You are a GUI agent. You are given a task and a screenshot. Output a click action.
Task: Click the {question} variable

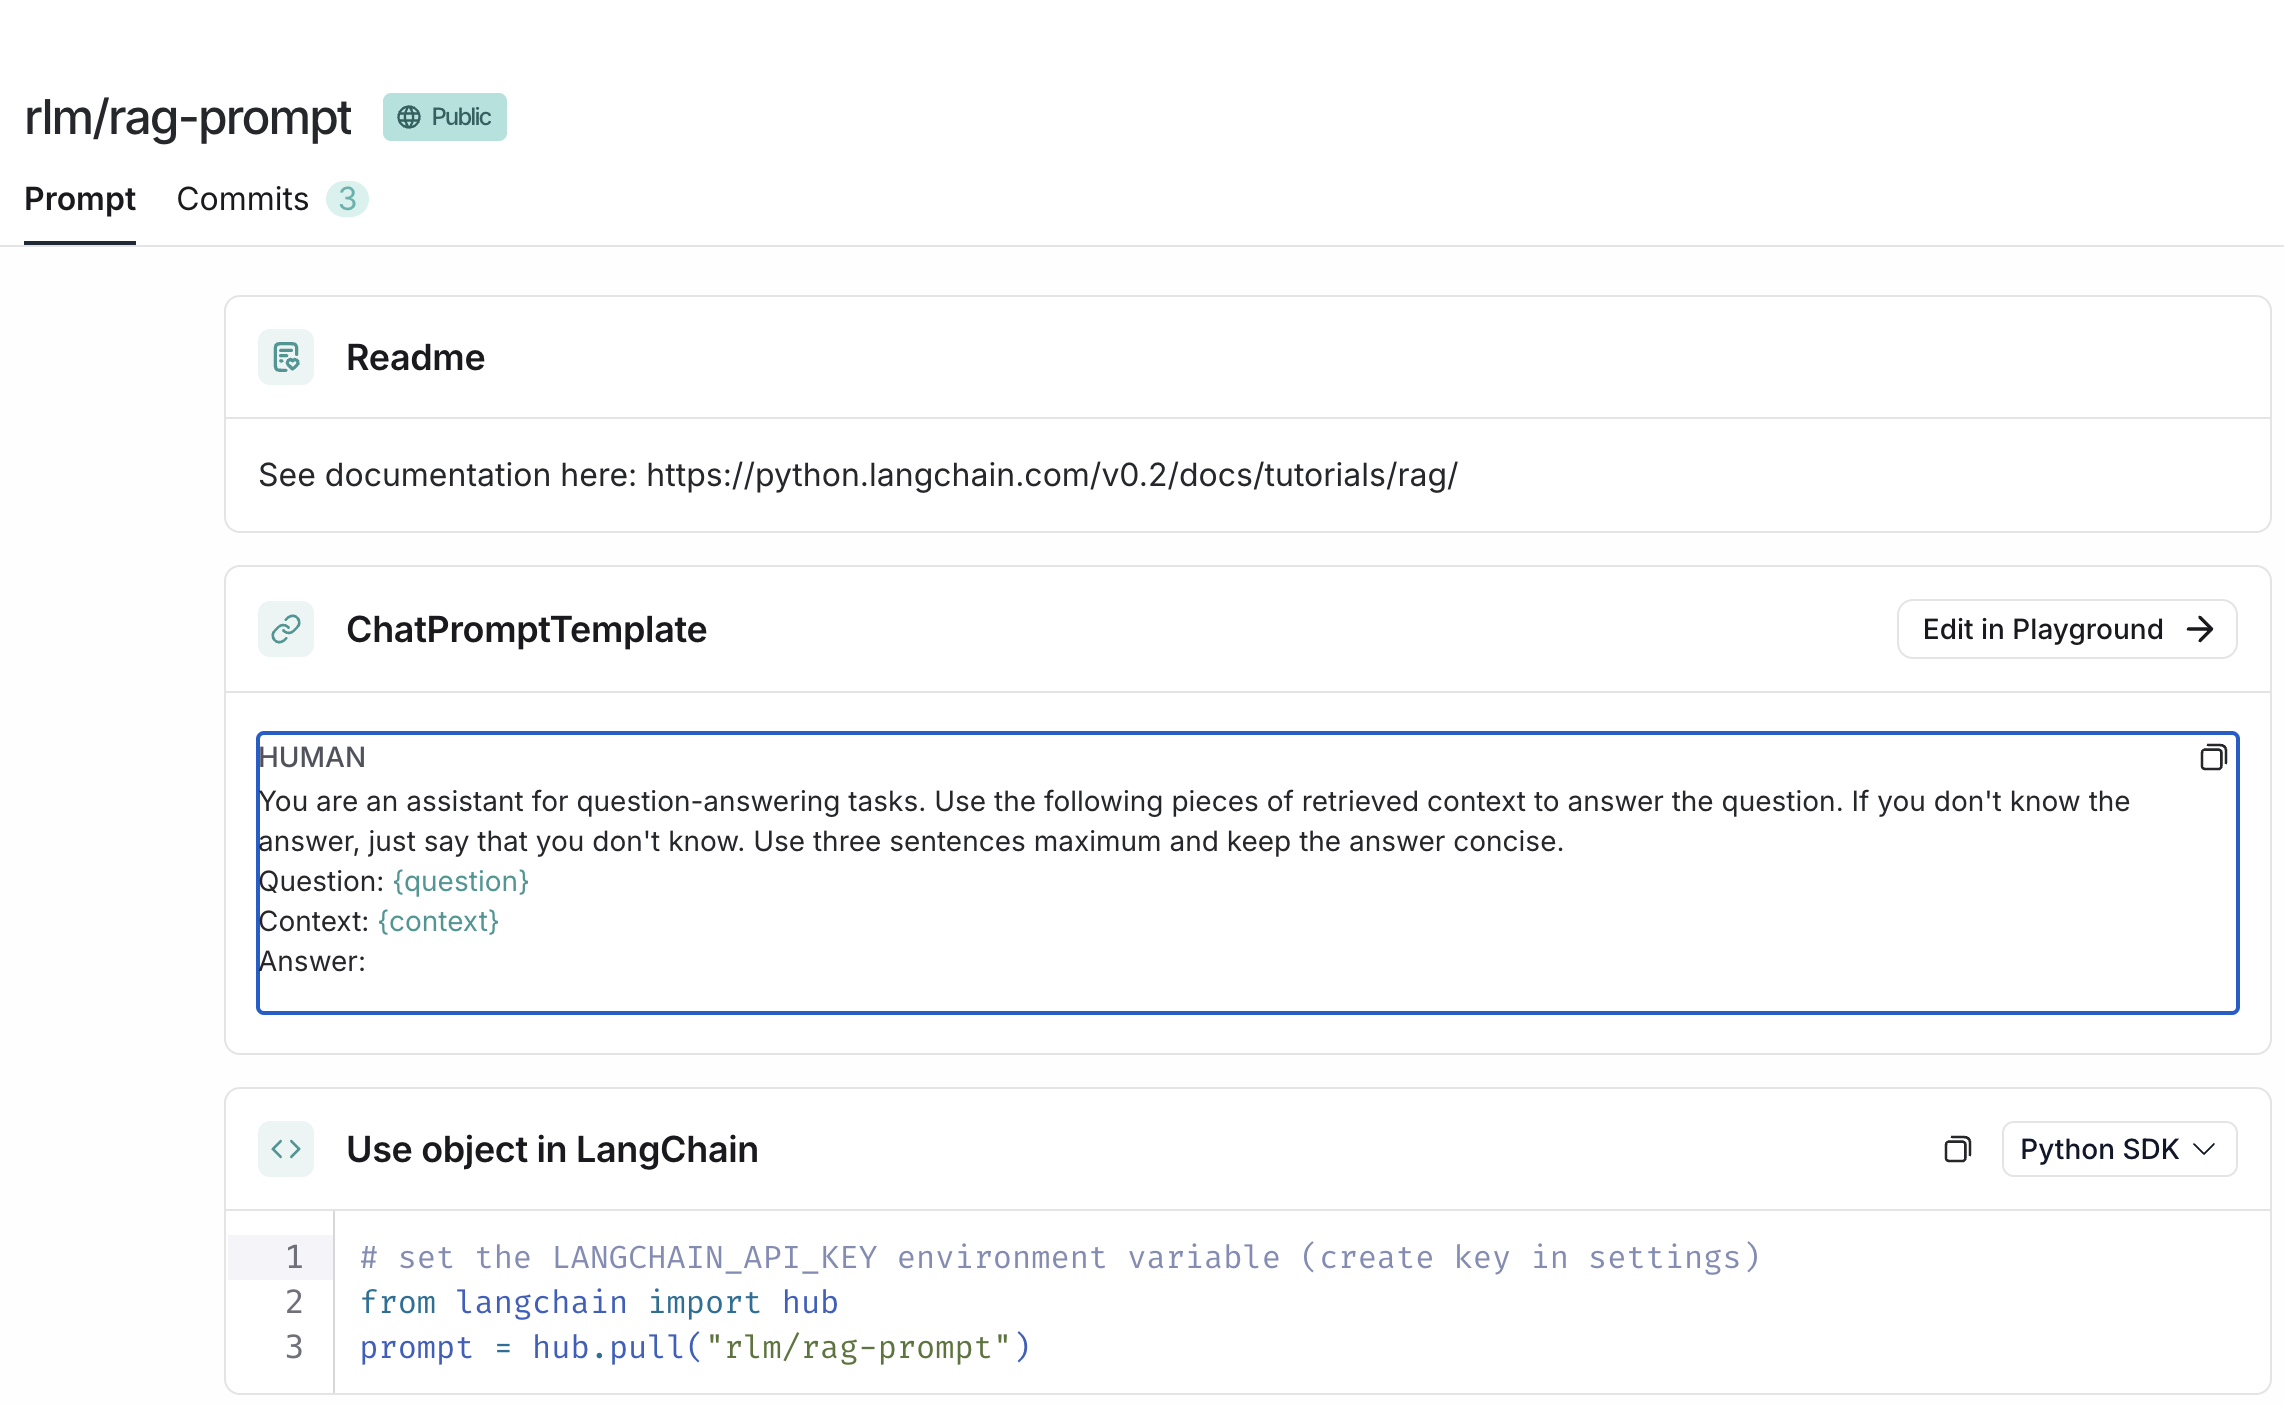tap(461, 881)
